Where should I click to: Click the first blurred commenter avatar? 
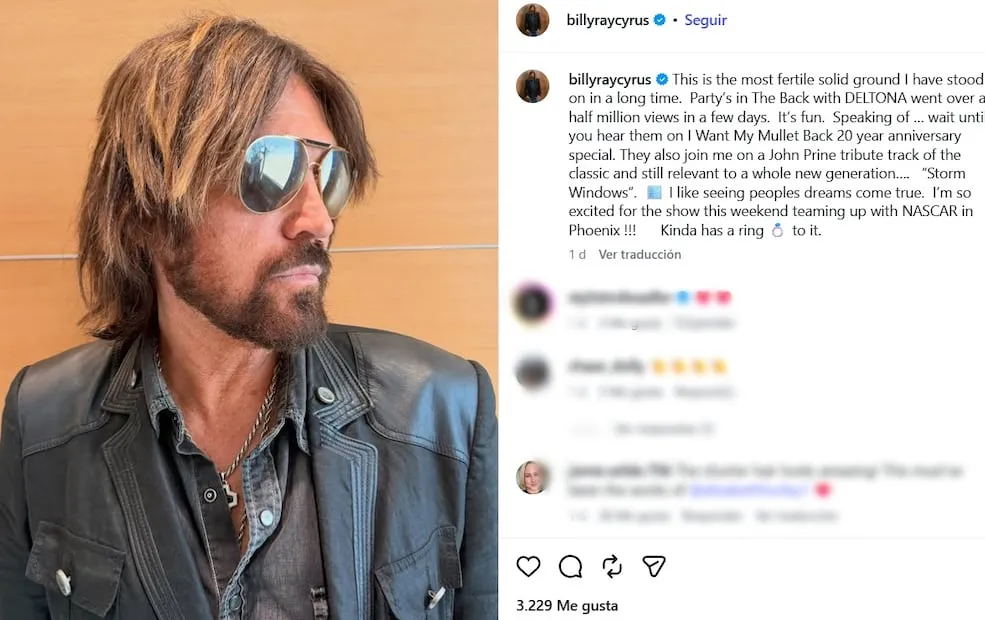coord(533,303)
